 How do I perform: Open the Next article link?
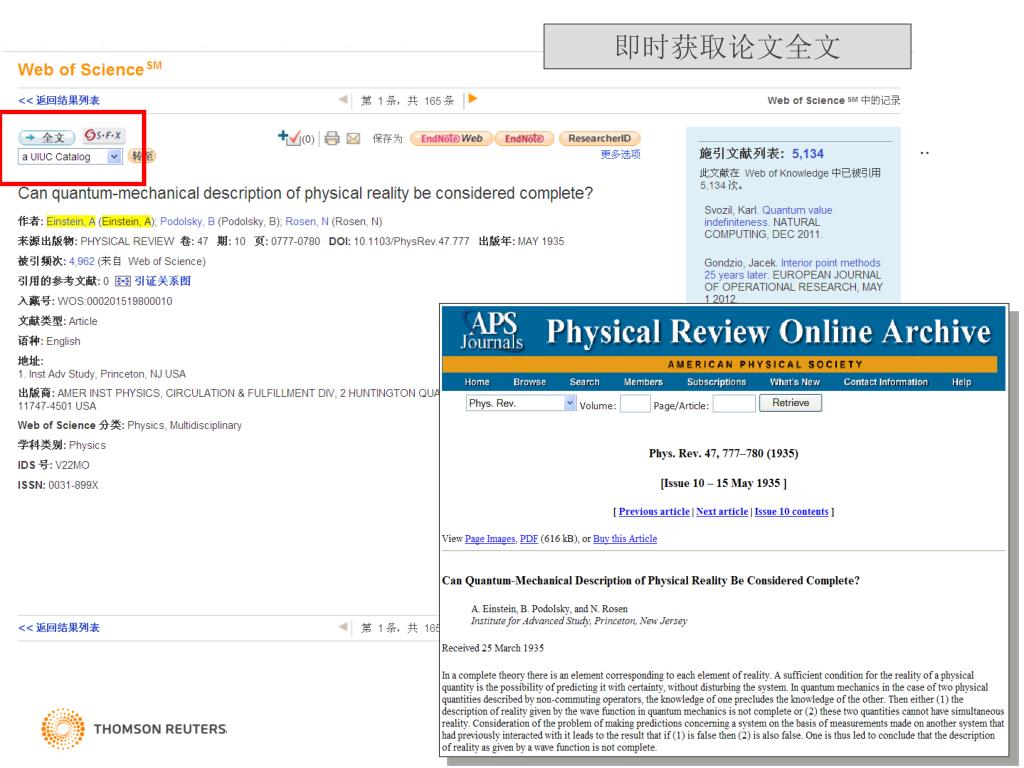point(722,511)
